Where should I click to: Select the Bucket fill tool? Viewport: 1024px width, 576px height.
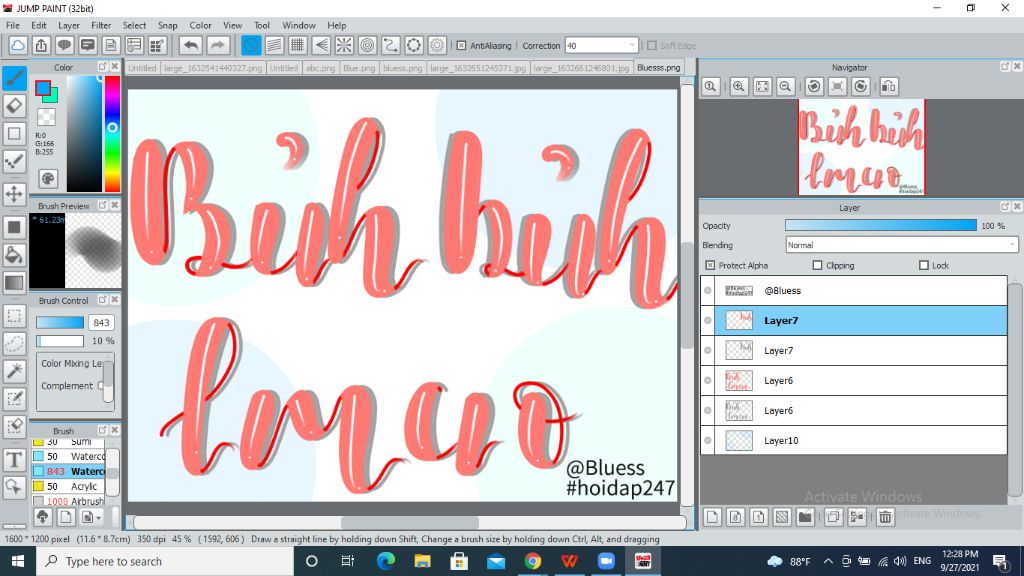(14, 255)
